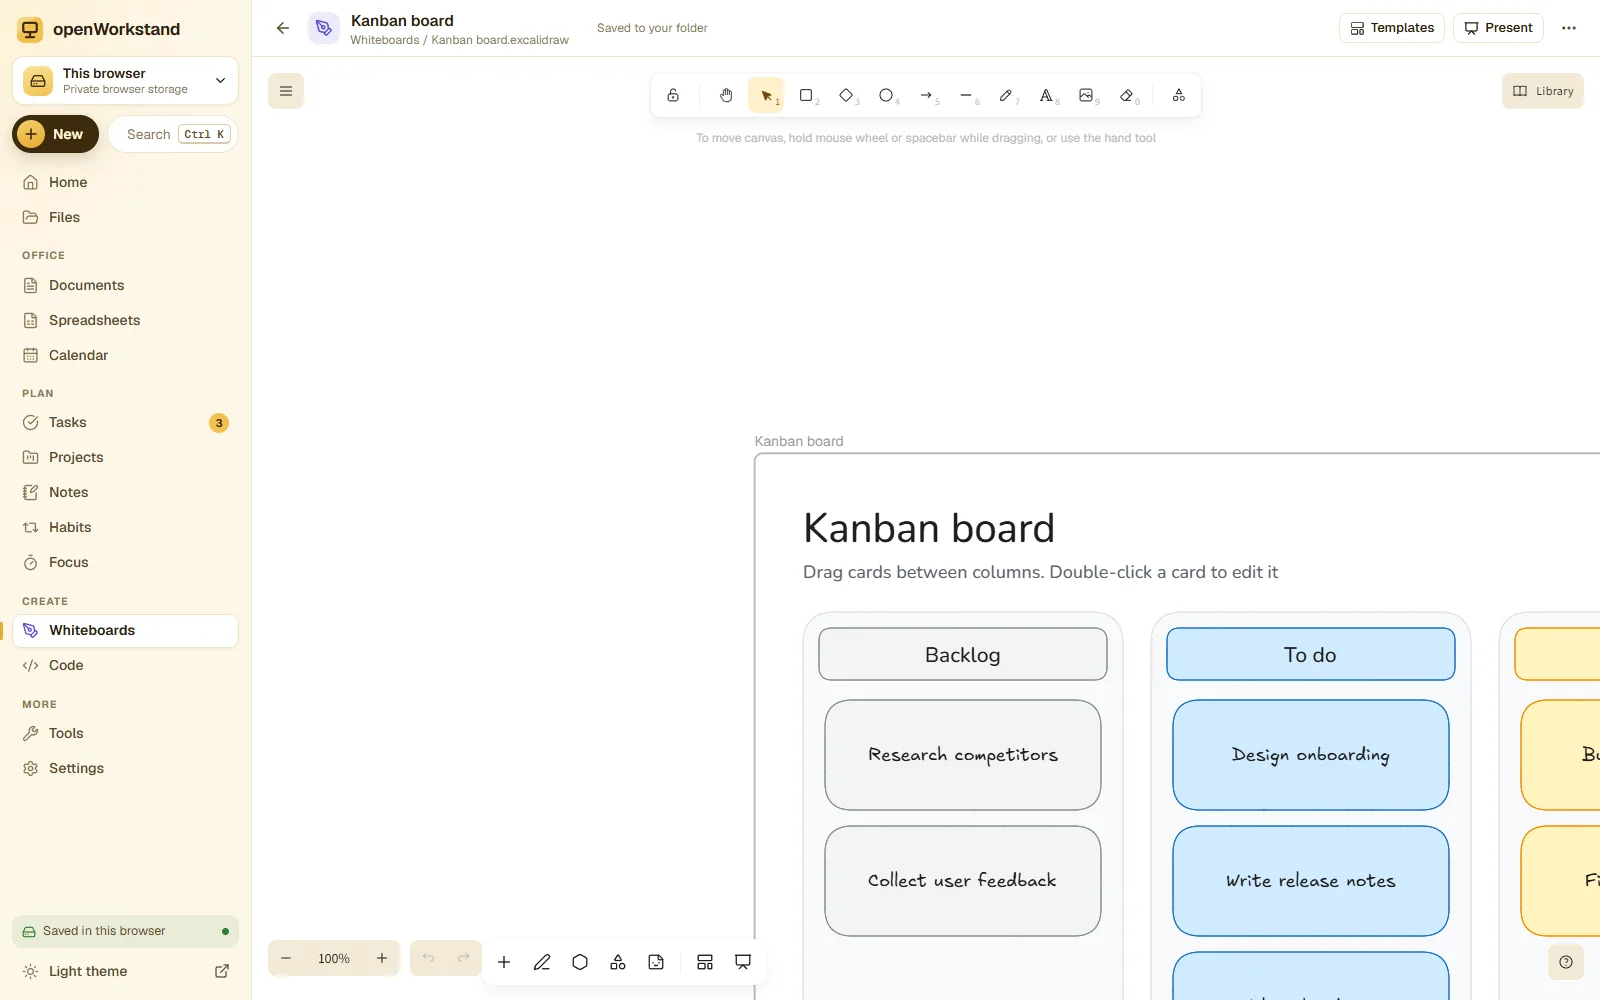The height and width of the screenshot is (1000, 1600).
Task: Click the Backlog column header
Action: coord(963,655)
